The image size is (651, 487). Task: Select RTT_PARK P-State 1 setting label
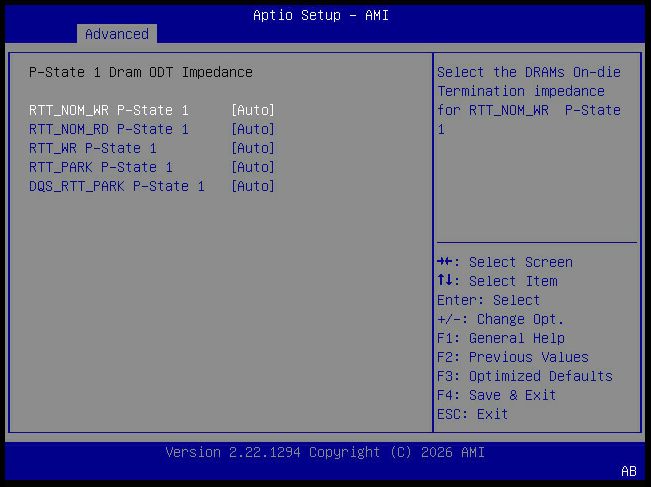pyautogui.click(x=101, y=167)
